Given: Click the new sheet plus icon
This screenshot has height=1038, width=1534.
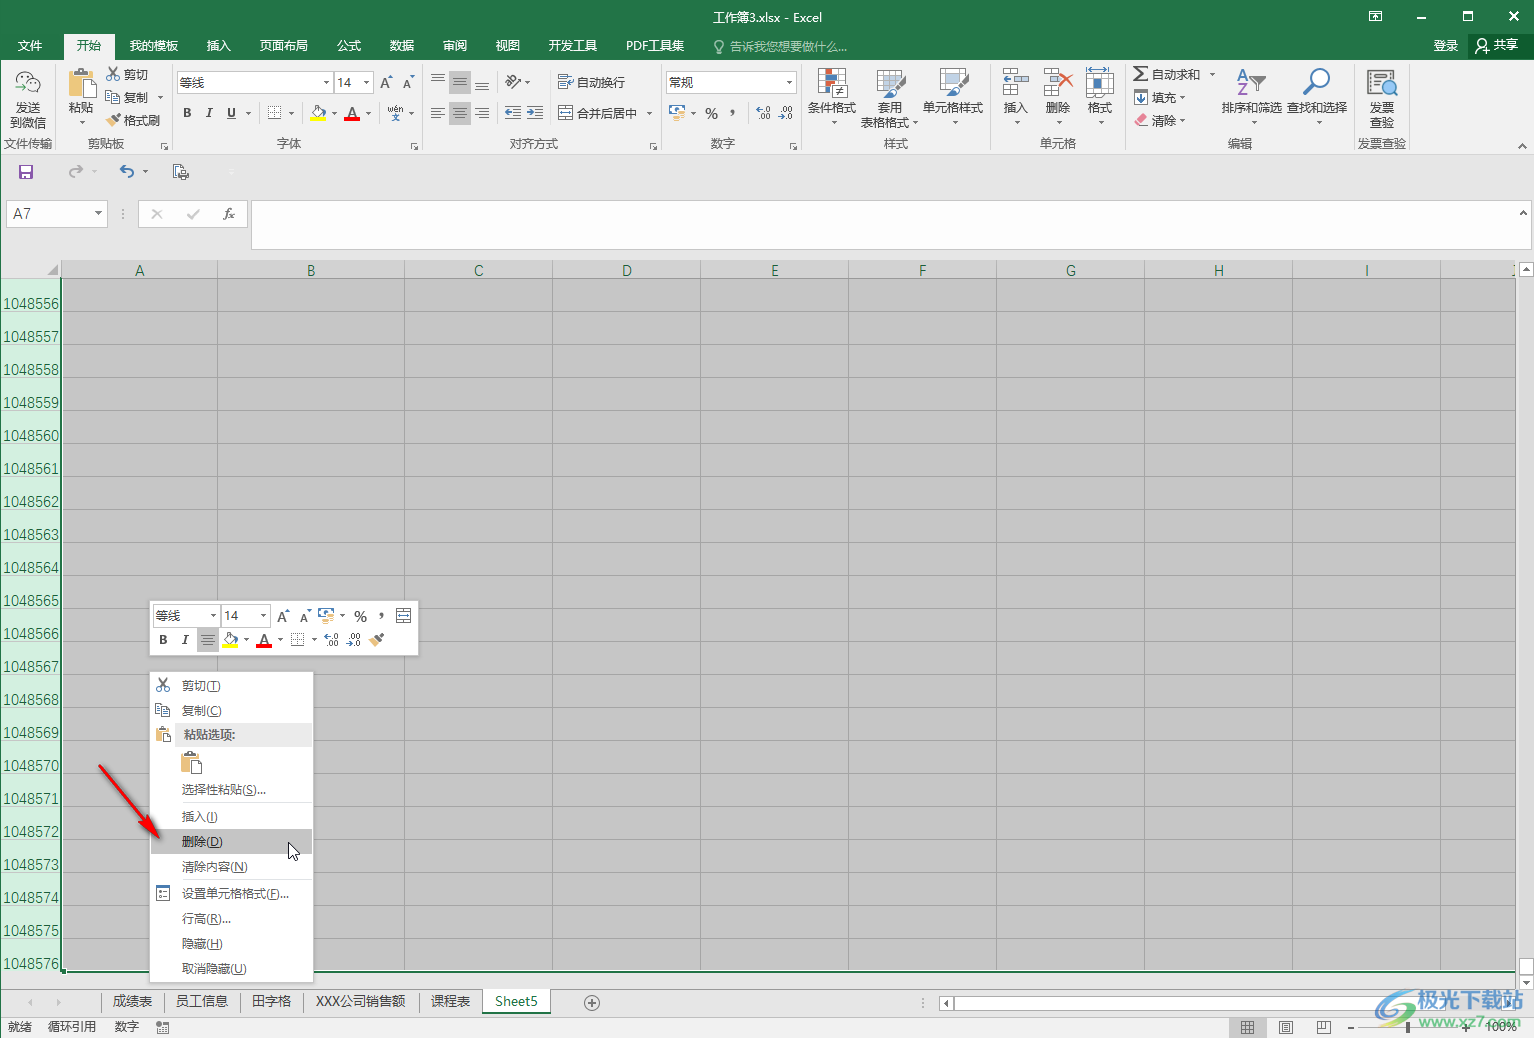Looking at the screenshot, I should 592,1003.
